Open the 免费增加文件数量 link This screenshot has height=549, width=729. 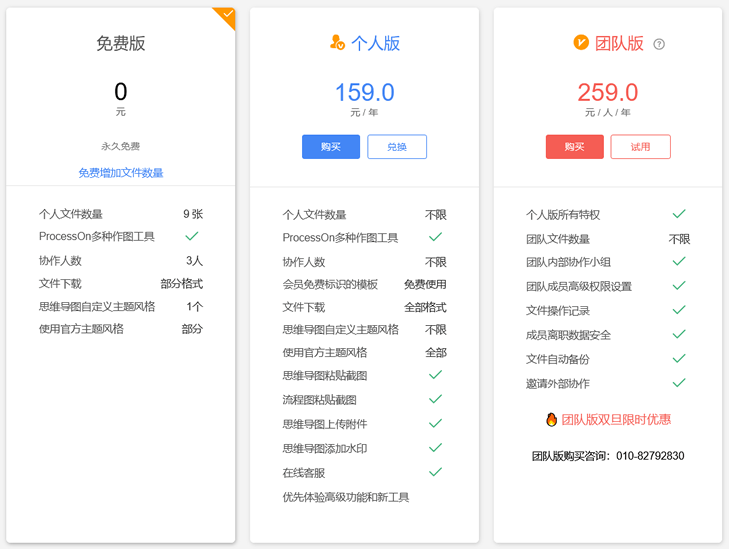tap(121, 173)
